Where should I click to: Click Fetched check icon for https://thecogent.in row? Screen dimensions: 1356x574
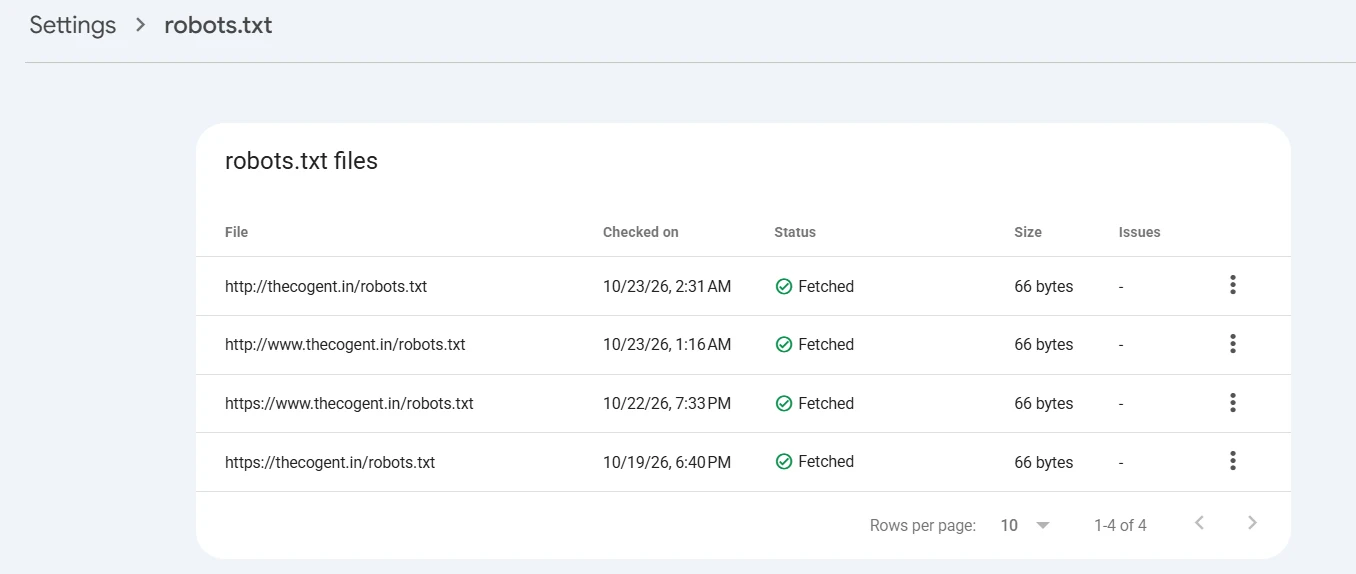(x=784, y=461)
